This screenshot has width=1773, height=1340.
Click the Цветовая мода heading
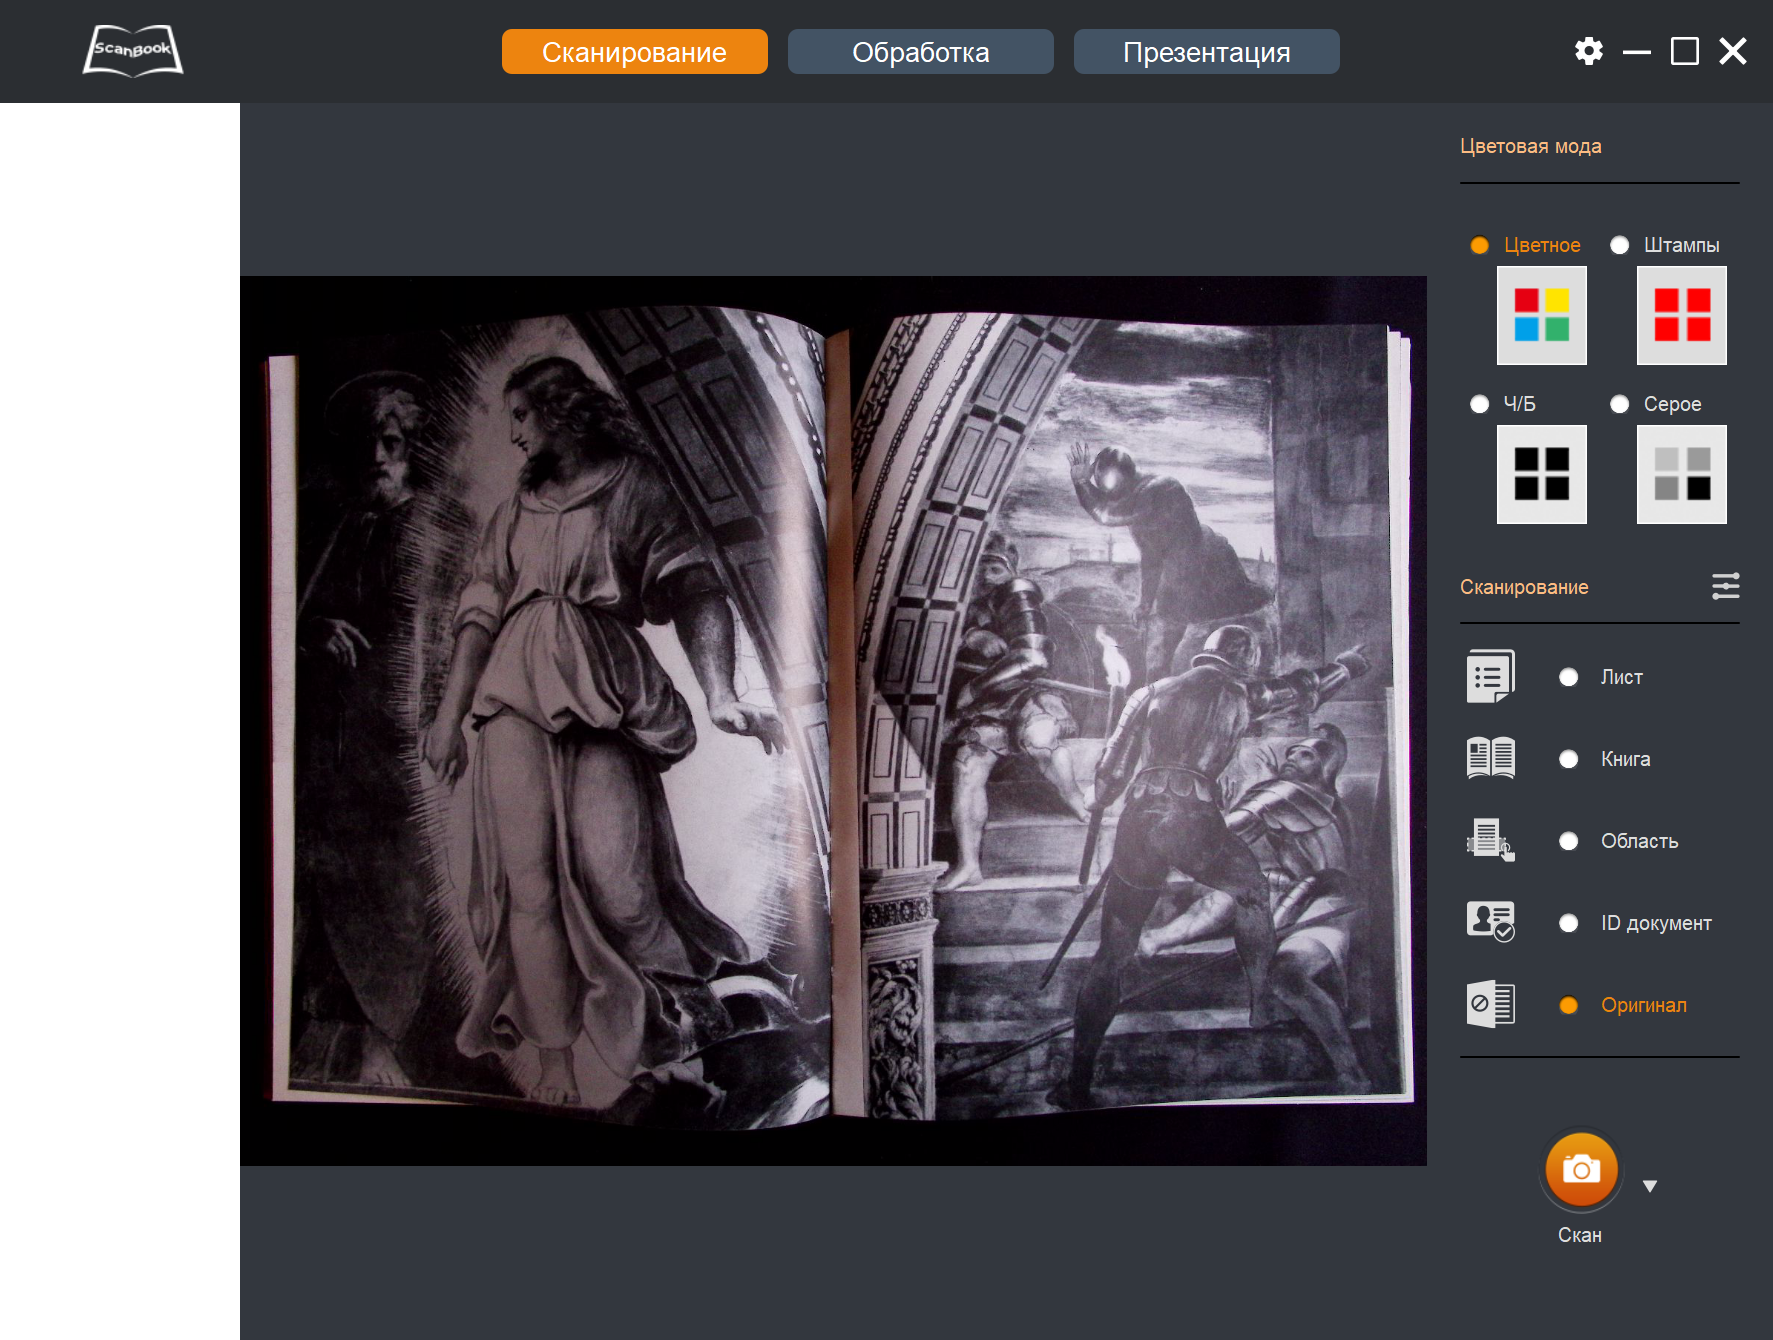tap(1531, 146)
